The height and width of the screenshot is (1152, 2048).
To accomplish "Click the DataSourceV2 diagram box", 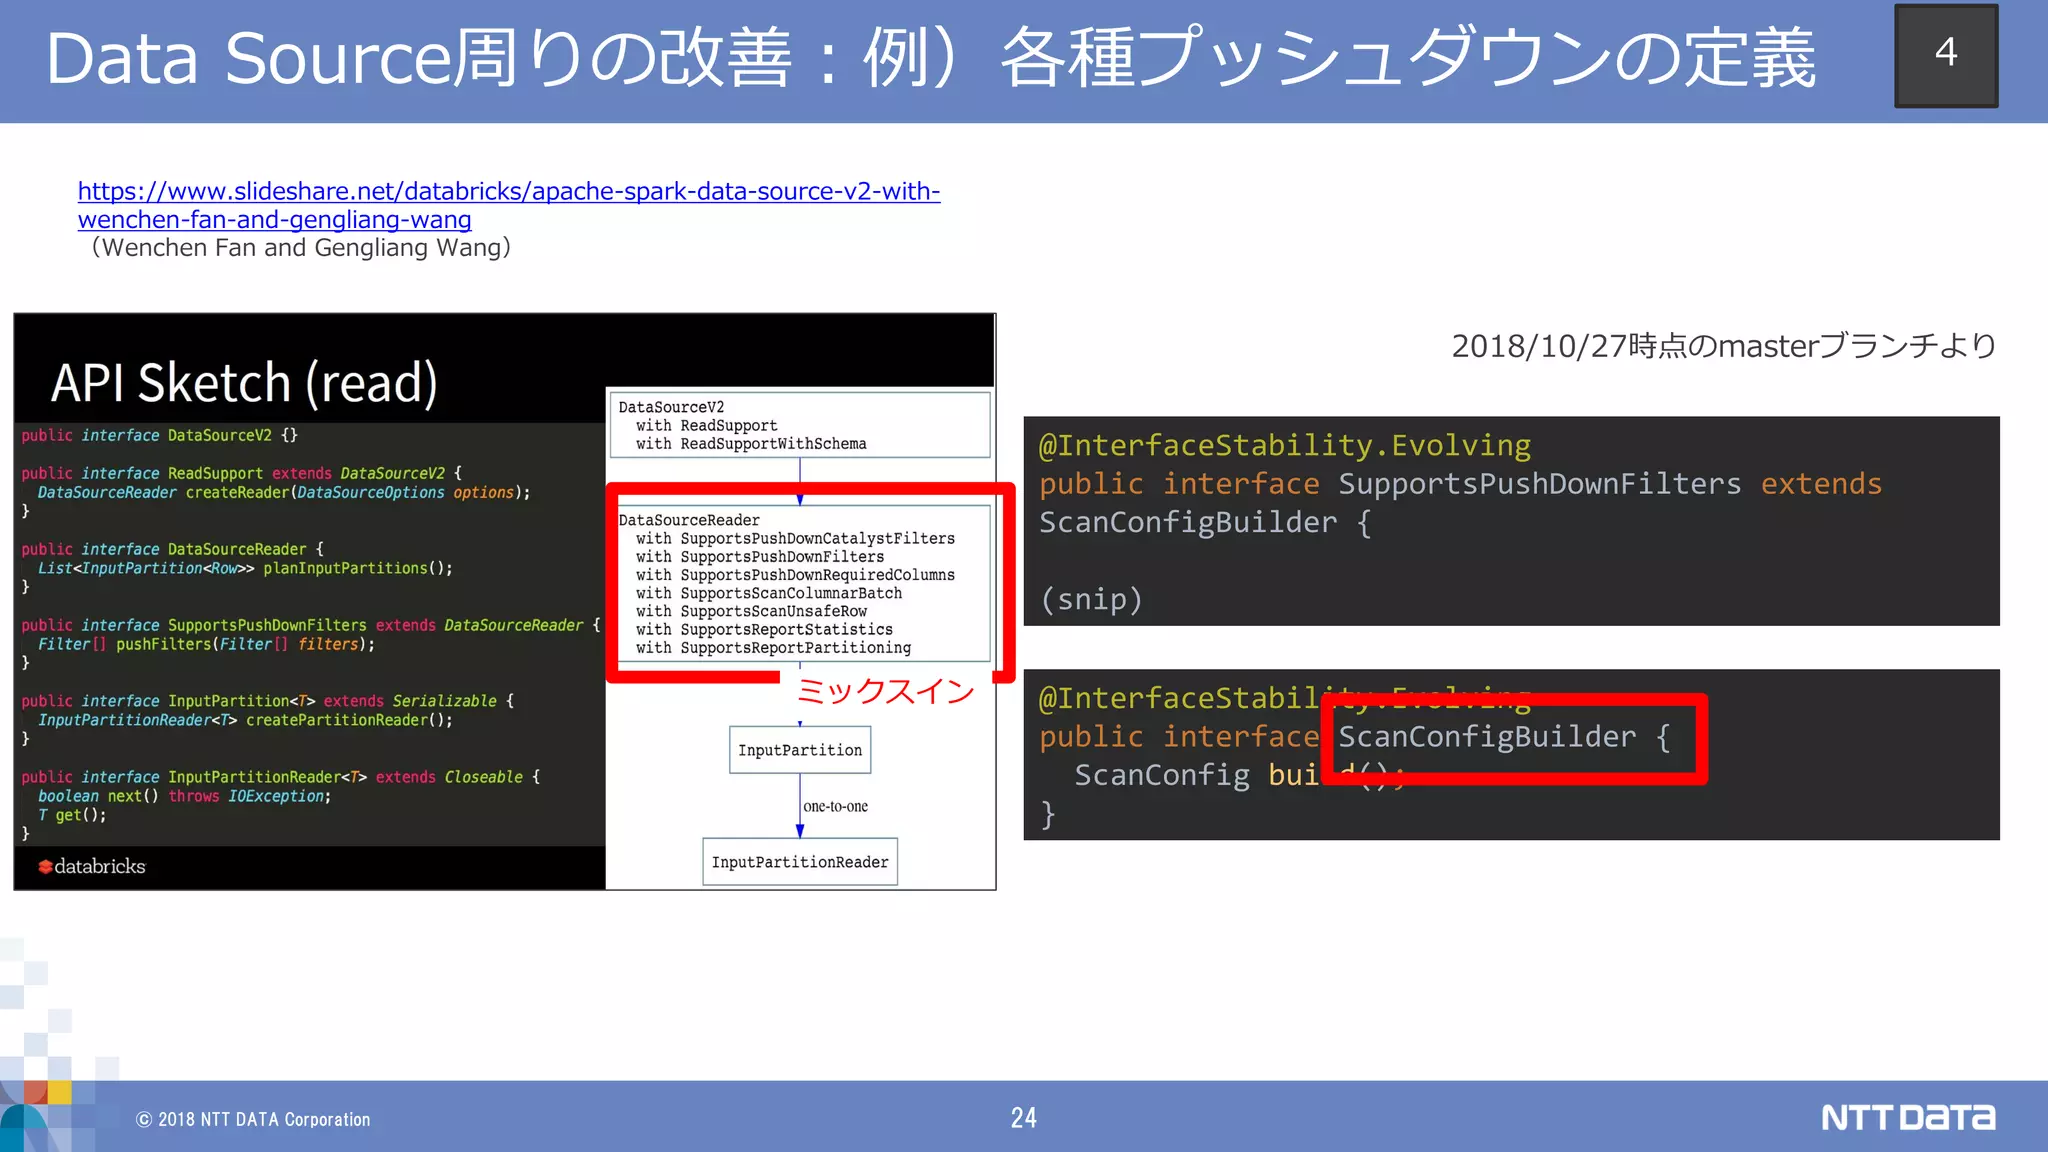I will (799, 425).
